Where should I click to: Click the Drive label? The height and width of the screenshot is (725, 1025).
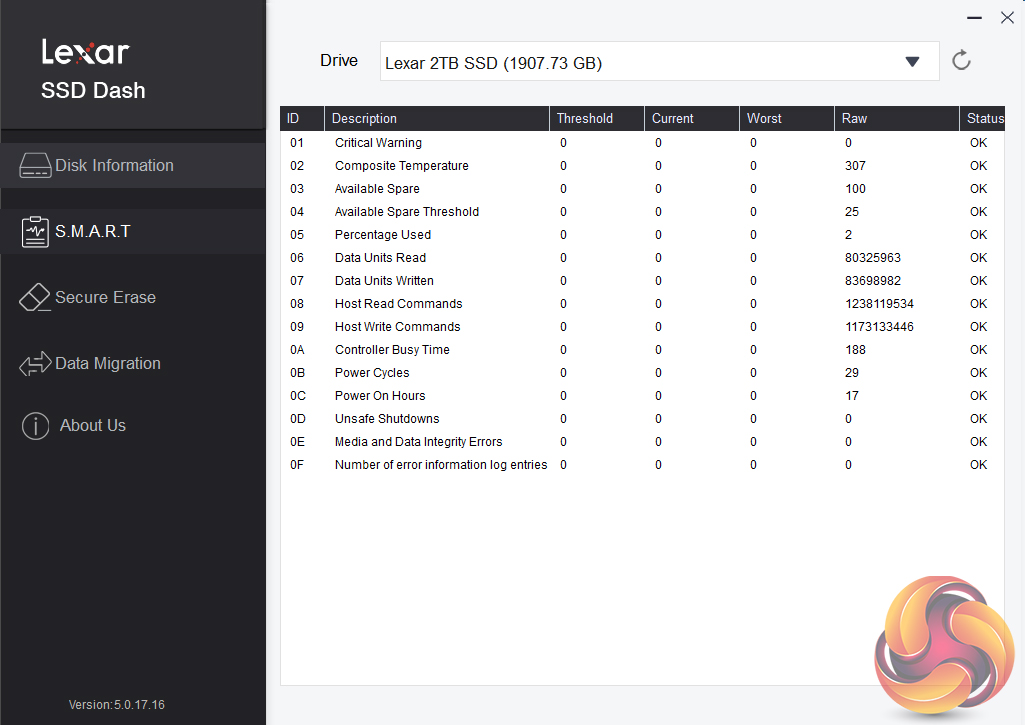tap(339, 61)
